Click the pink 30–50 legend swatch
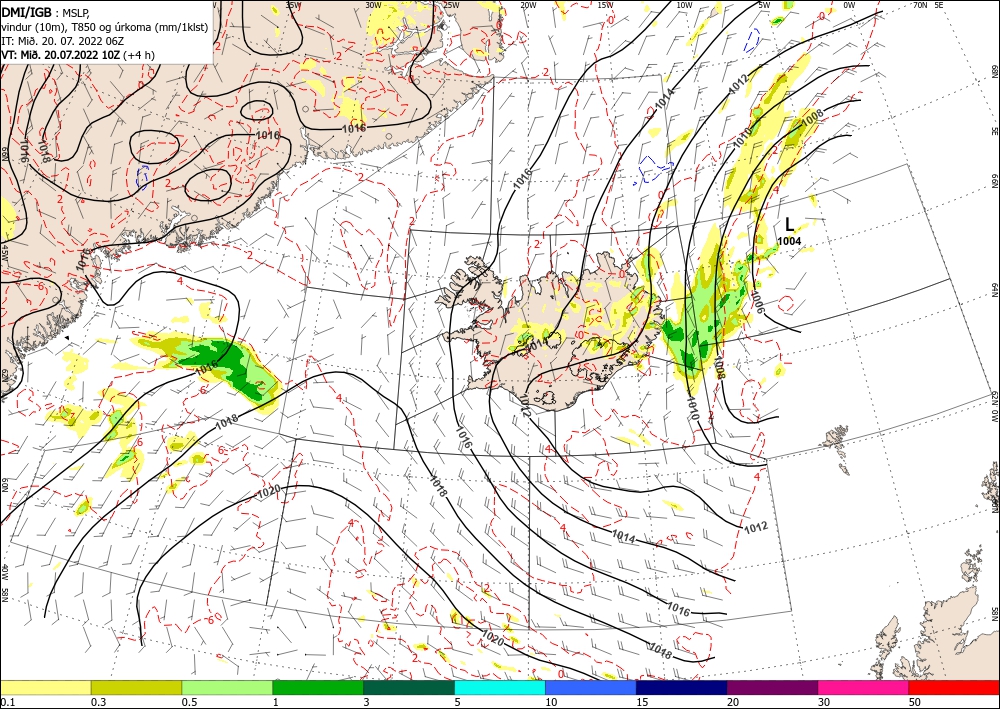The image size is (1000, 709). [x=864, y=687]
